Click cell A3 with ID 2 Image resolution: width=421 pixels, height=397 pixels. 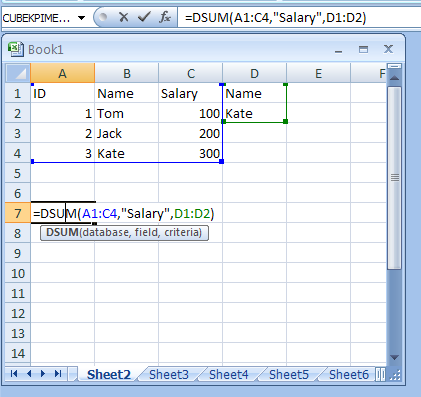[62, 133]
